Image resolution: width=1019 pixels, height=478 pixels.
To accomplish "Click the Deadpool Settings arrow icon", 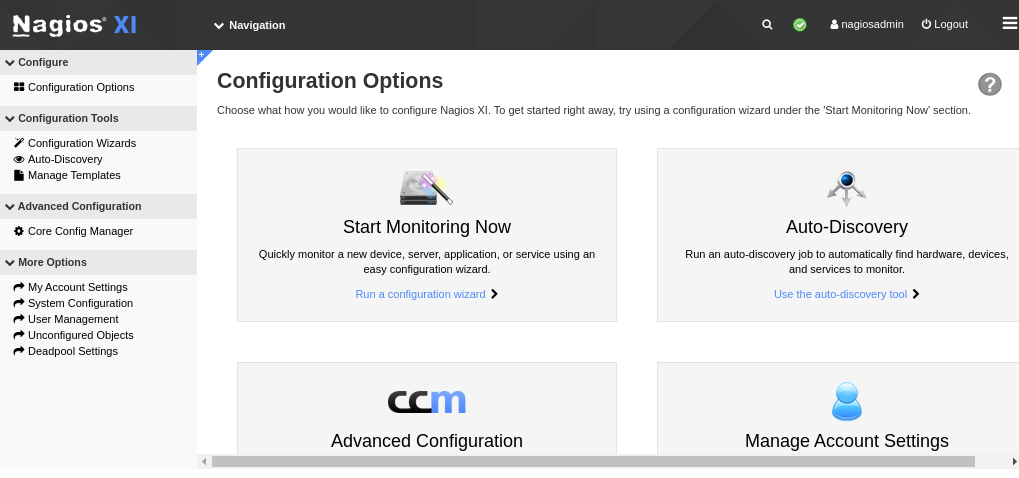I will pos(19,351).
